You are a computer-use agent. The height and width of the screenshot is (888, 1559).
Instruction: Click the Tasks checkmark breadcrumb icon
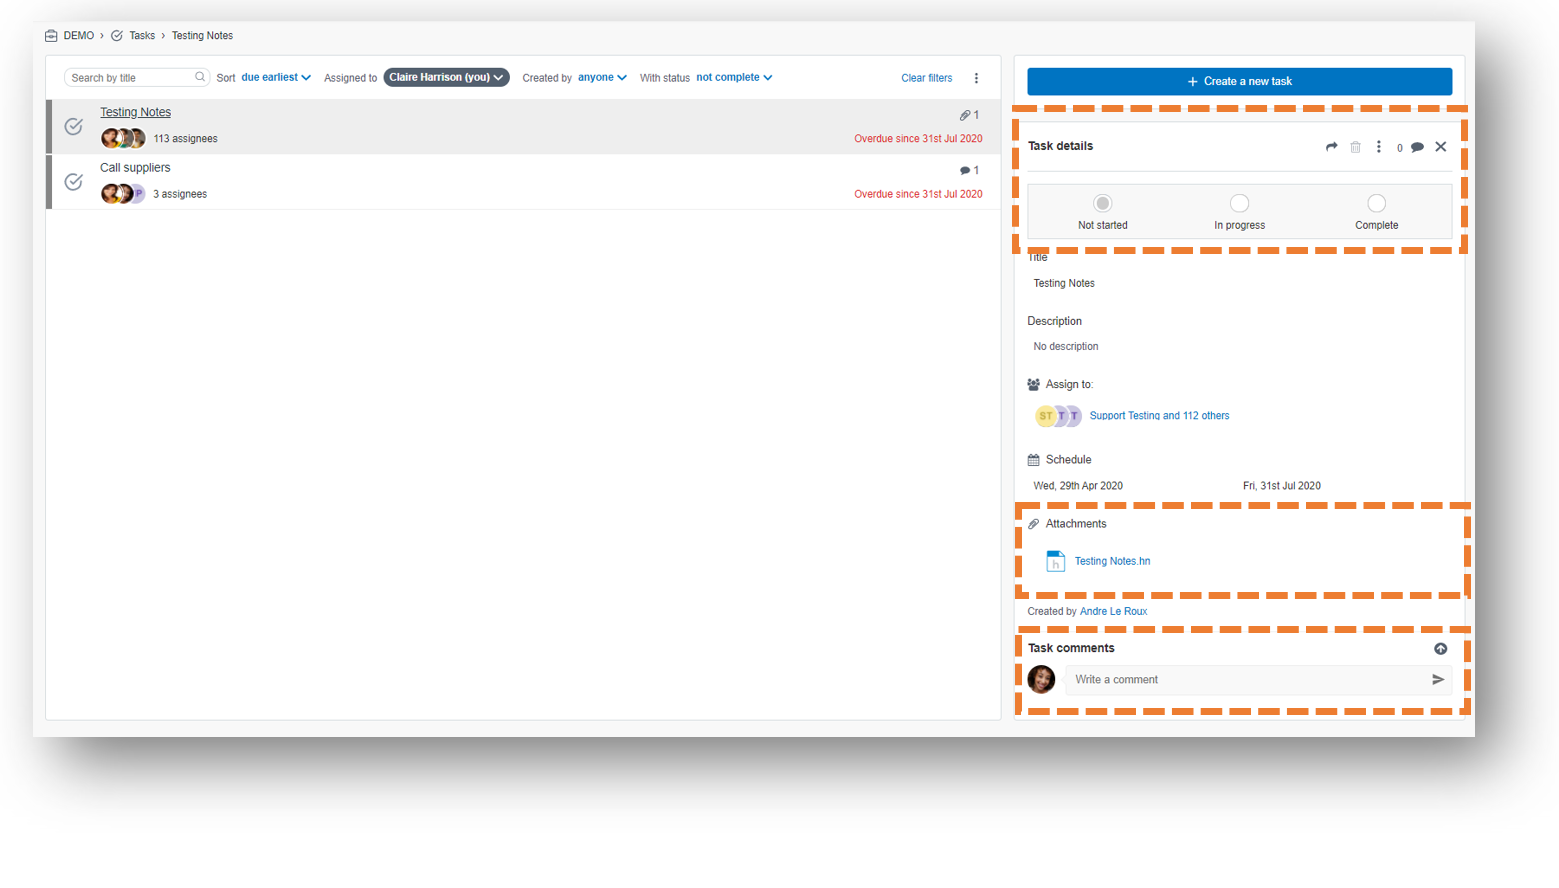point(117,36)
